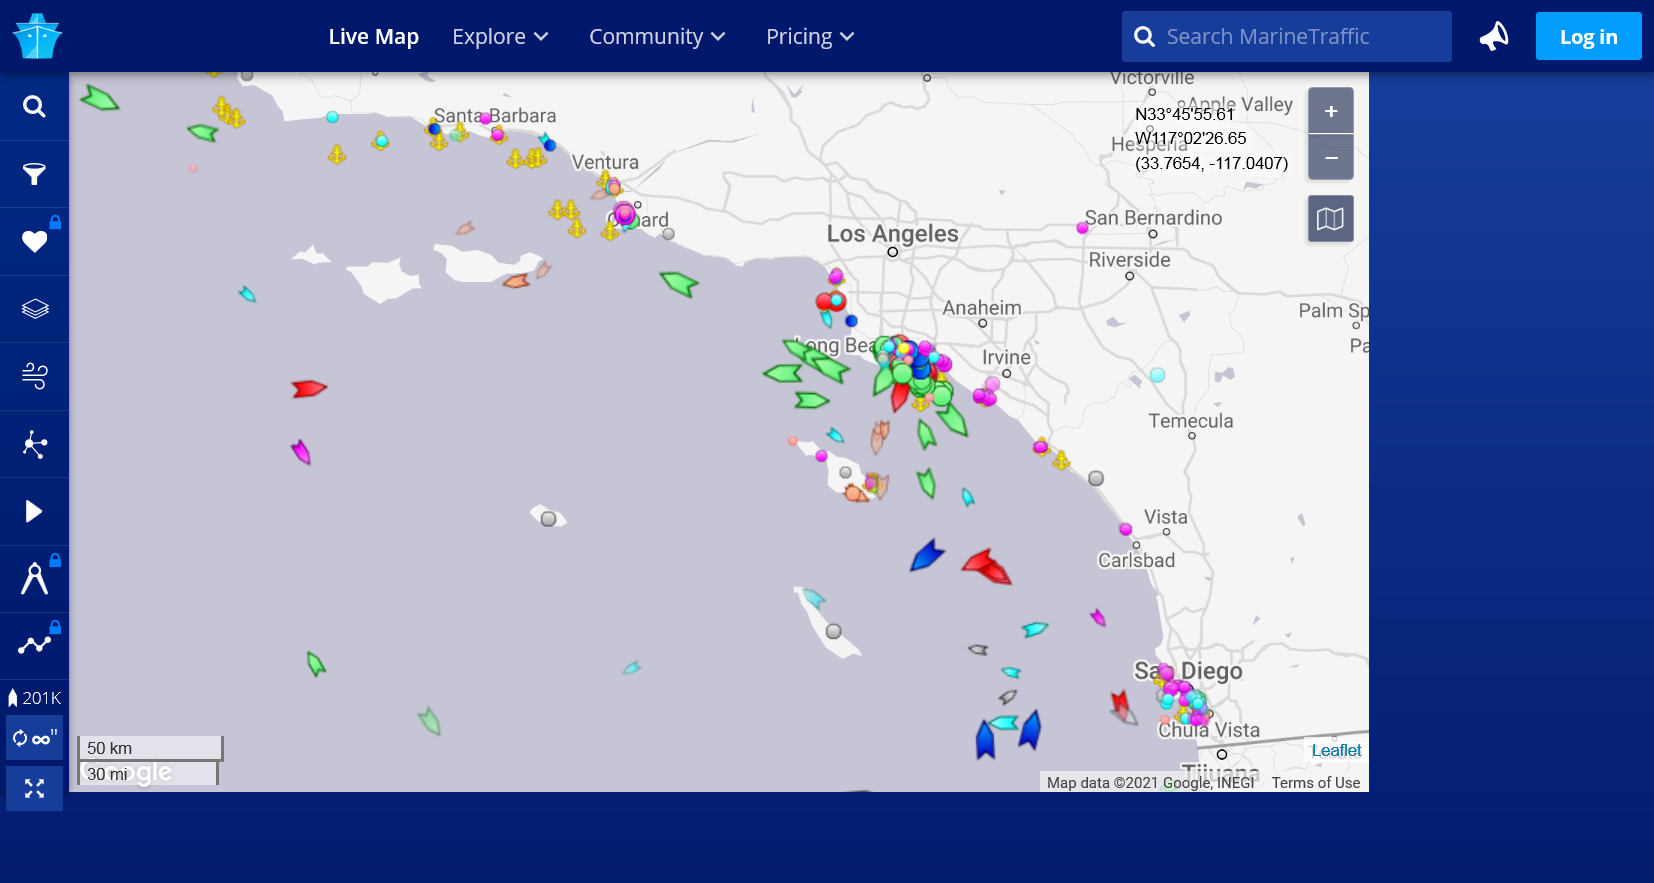Click the Anaheim map label
The width and height of the screenshot is (1654, 883).
click(982, 308)
